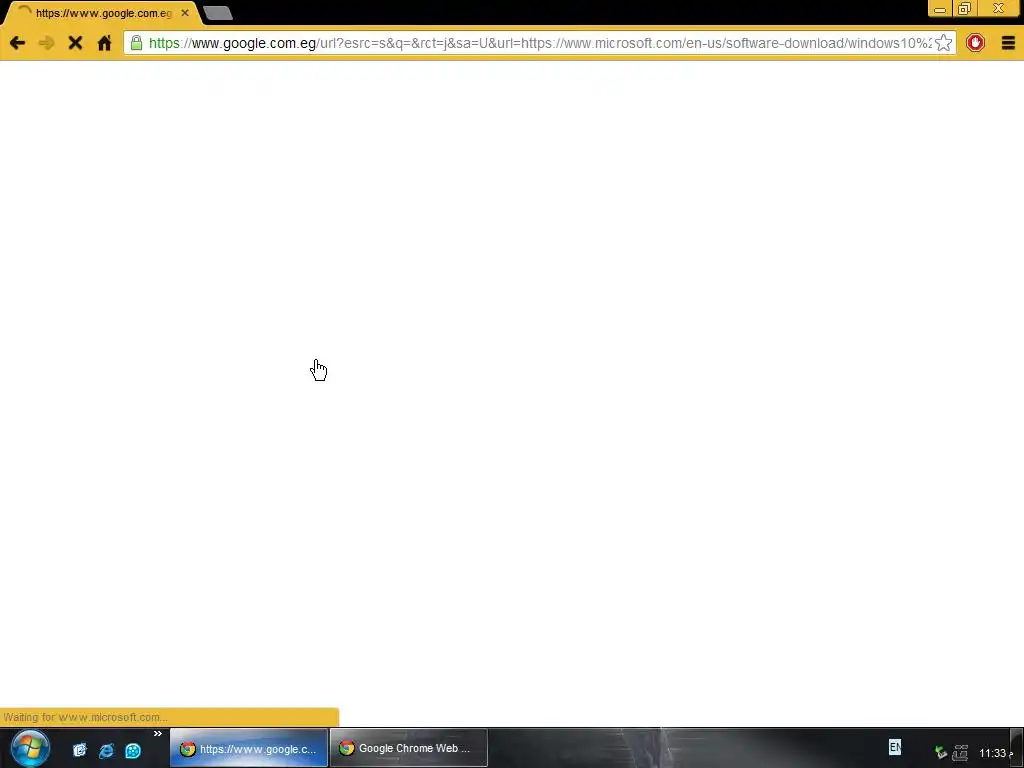Stop loading the page
This screenshot has height=768, width=1024.
[75, 43]
